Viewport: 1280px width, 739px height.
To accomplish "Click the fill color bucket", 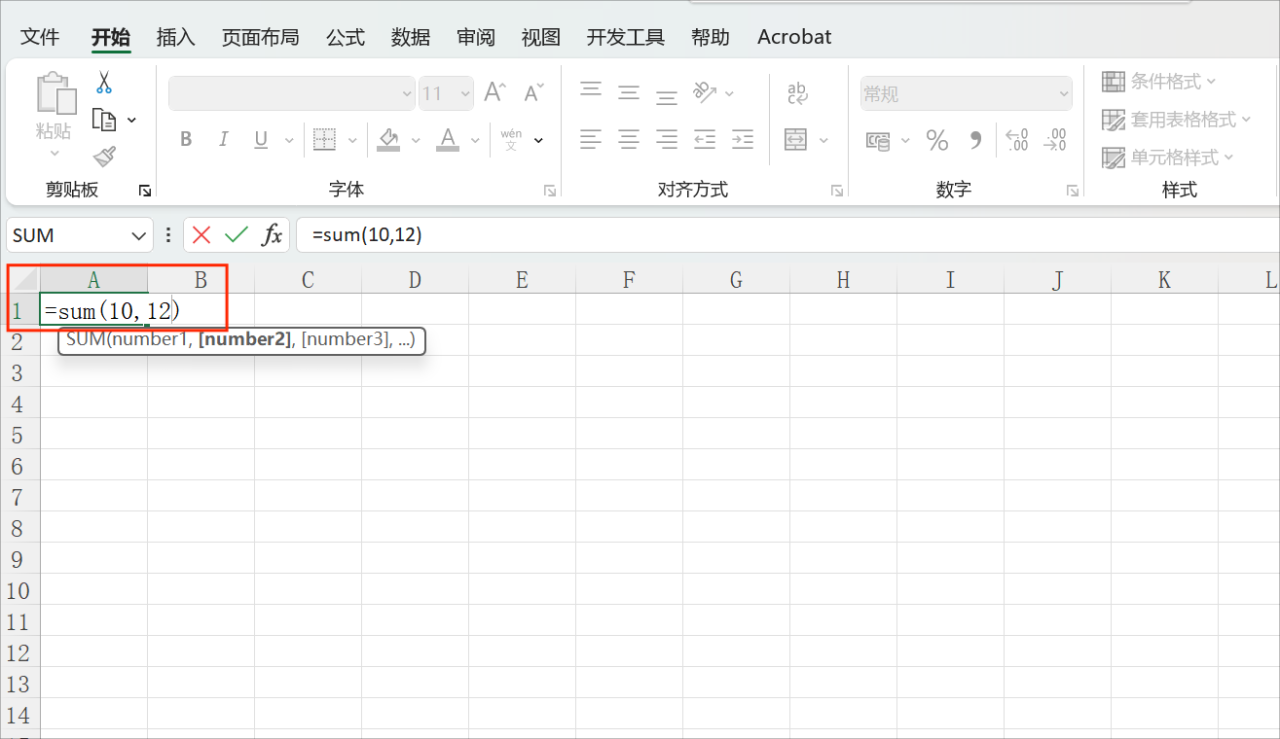I will tap(388, 140).
